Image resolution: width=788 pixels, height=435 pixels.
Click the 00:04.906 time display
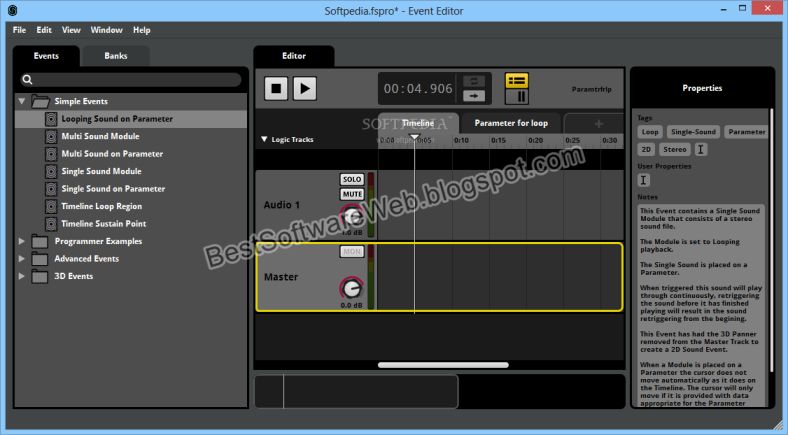(x=418, y=89)
